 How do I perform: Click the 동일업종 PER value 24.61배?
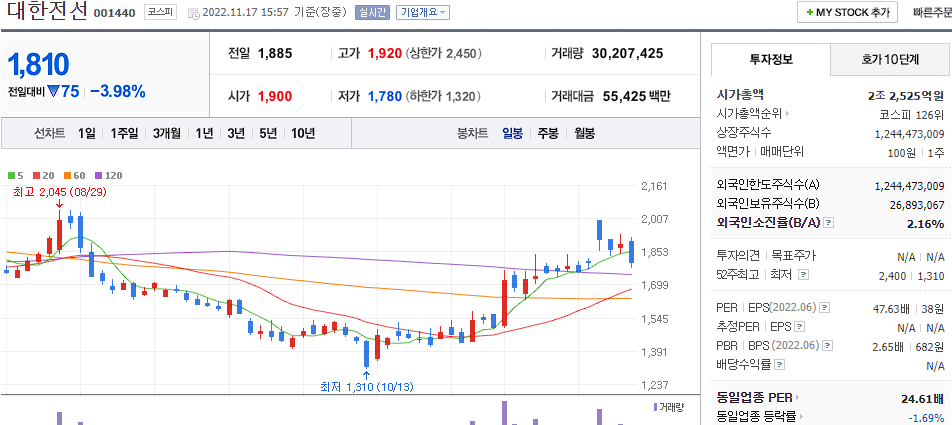tap(922, 399)
